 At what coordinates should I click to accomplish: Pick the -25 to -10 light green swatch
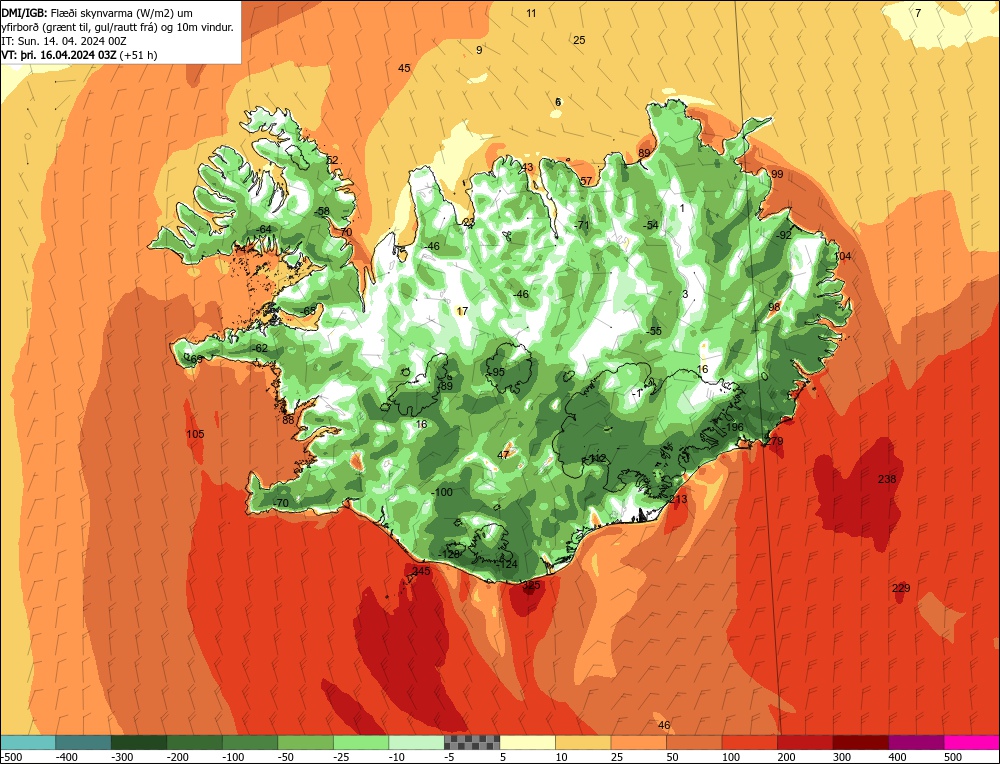pyautogui.click(x=361, y=742)
